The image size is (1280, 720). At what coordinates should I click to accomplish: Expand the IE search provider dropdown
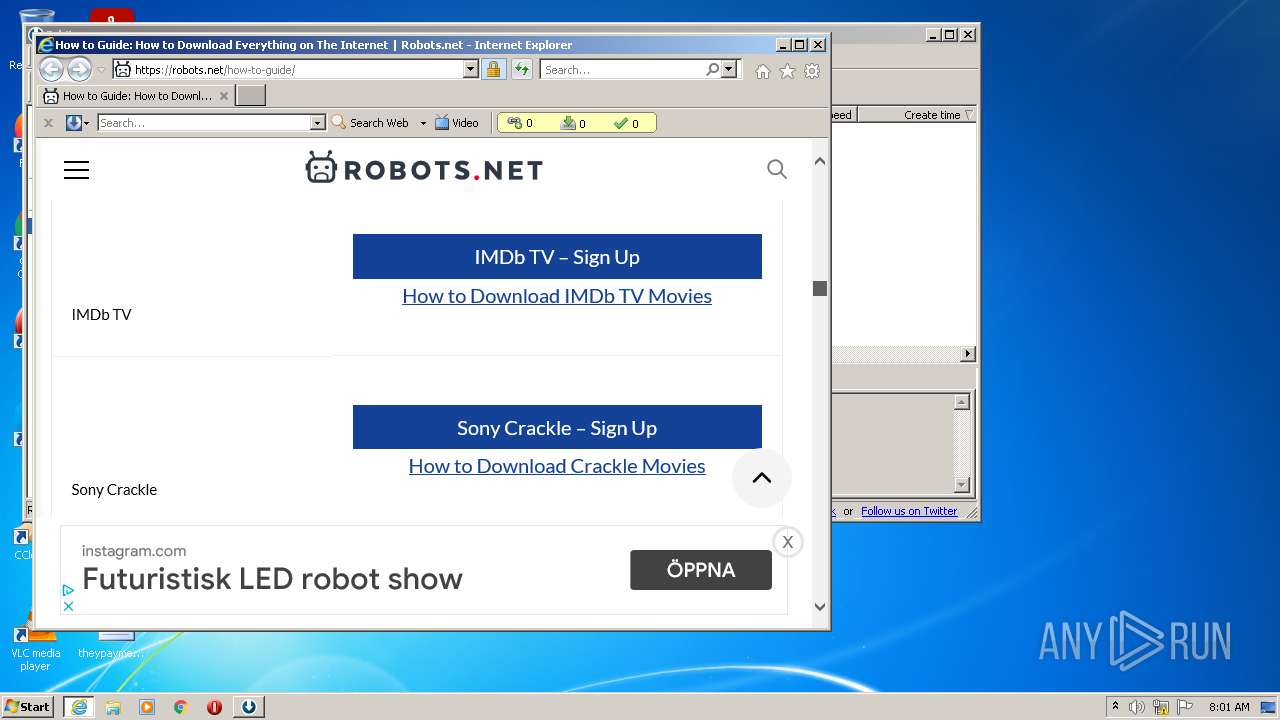(x=729, y=69)
